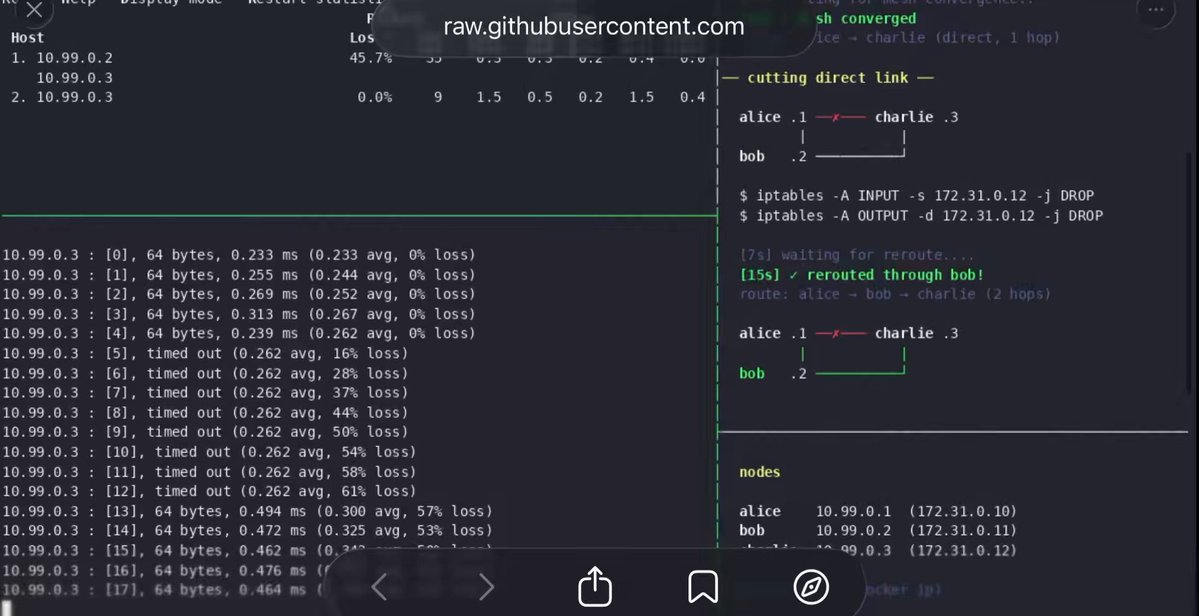
Task: Click '[6], timed out' line with 28% loss
Action: [205, 373]
